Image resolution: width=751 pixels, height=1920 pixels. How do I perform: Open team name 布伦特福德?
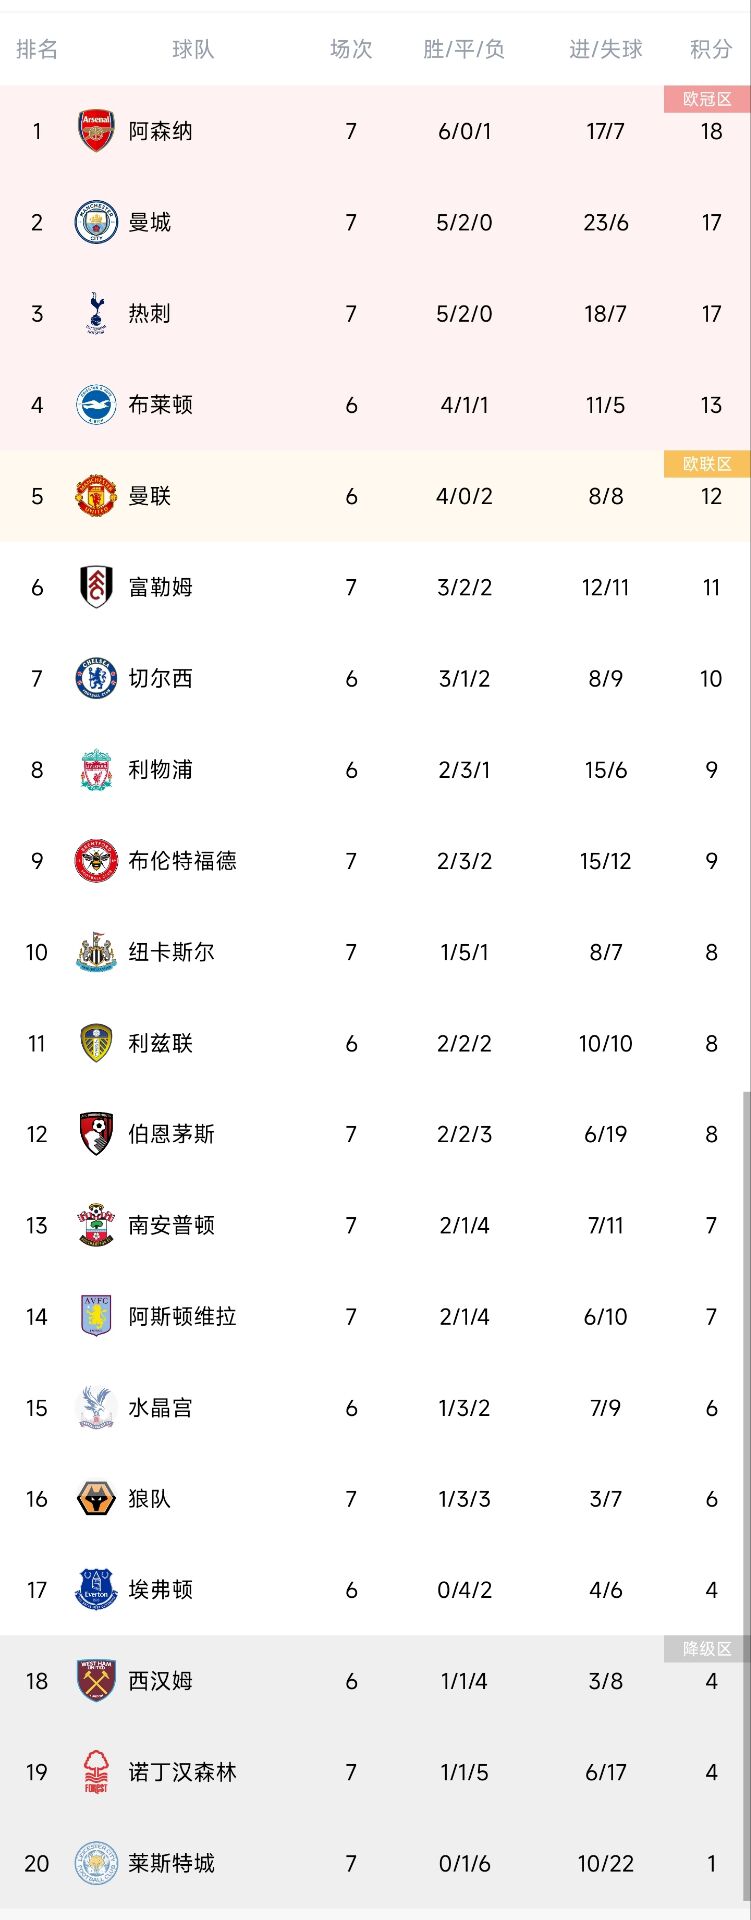point(182,861)
